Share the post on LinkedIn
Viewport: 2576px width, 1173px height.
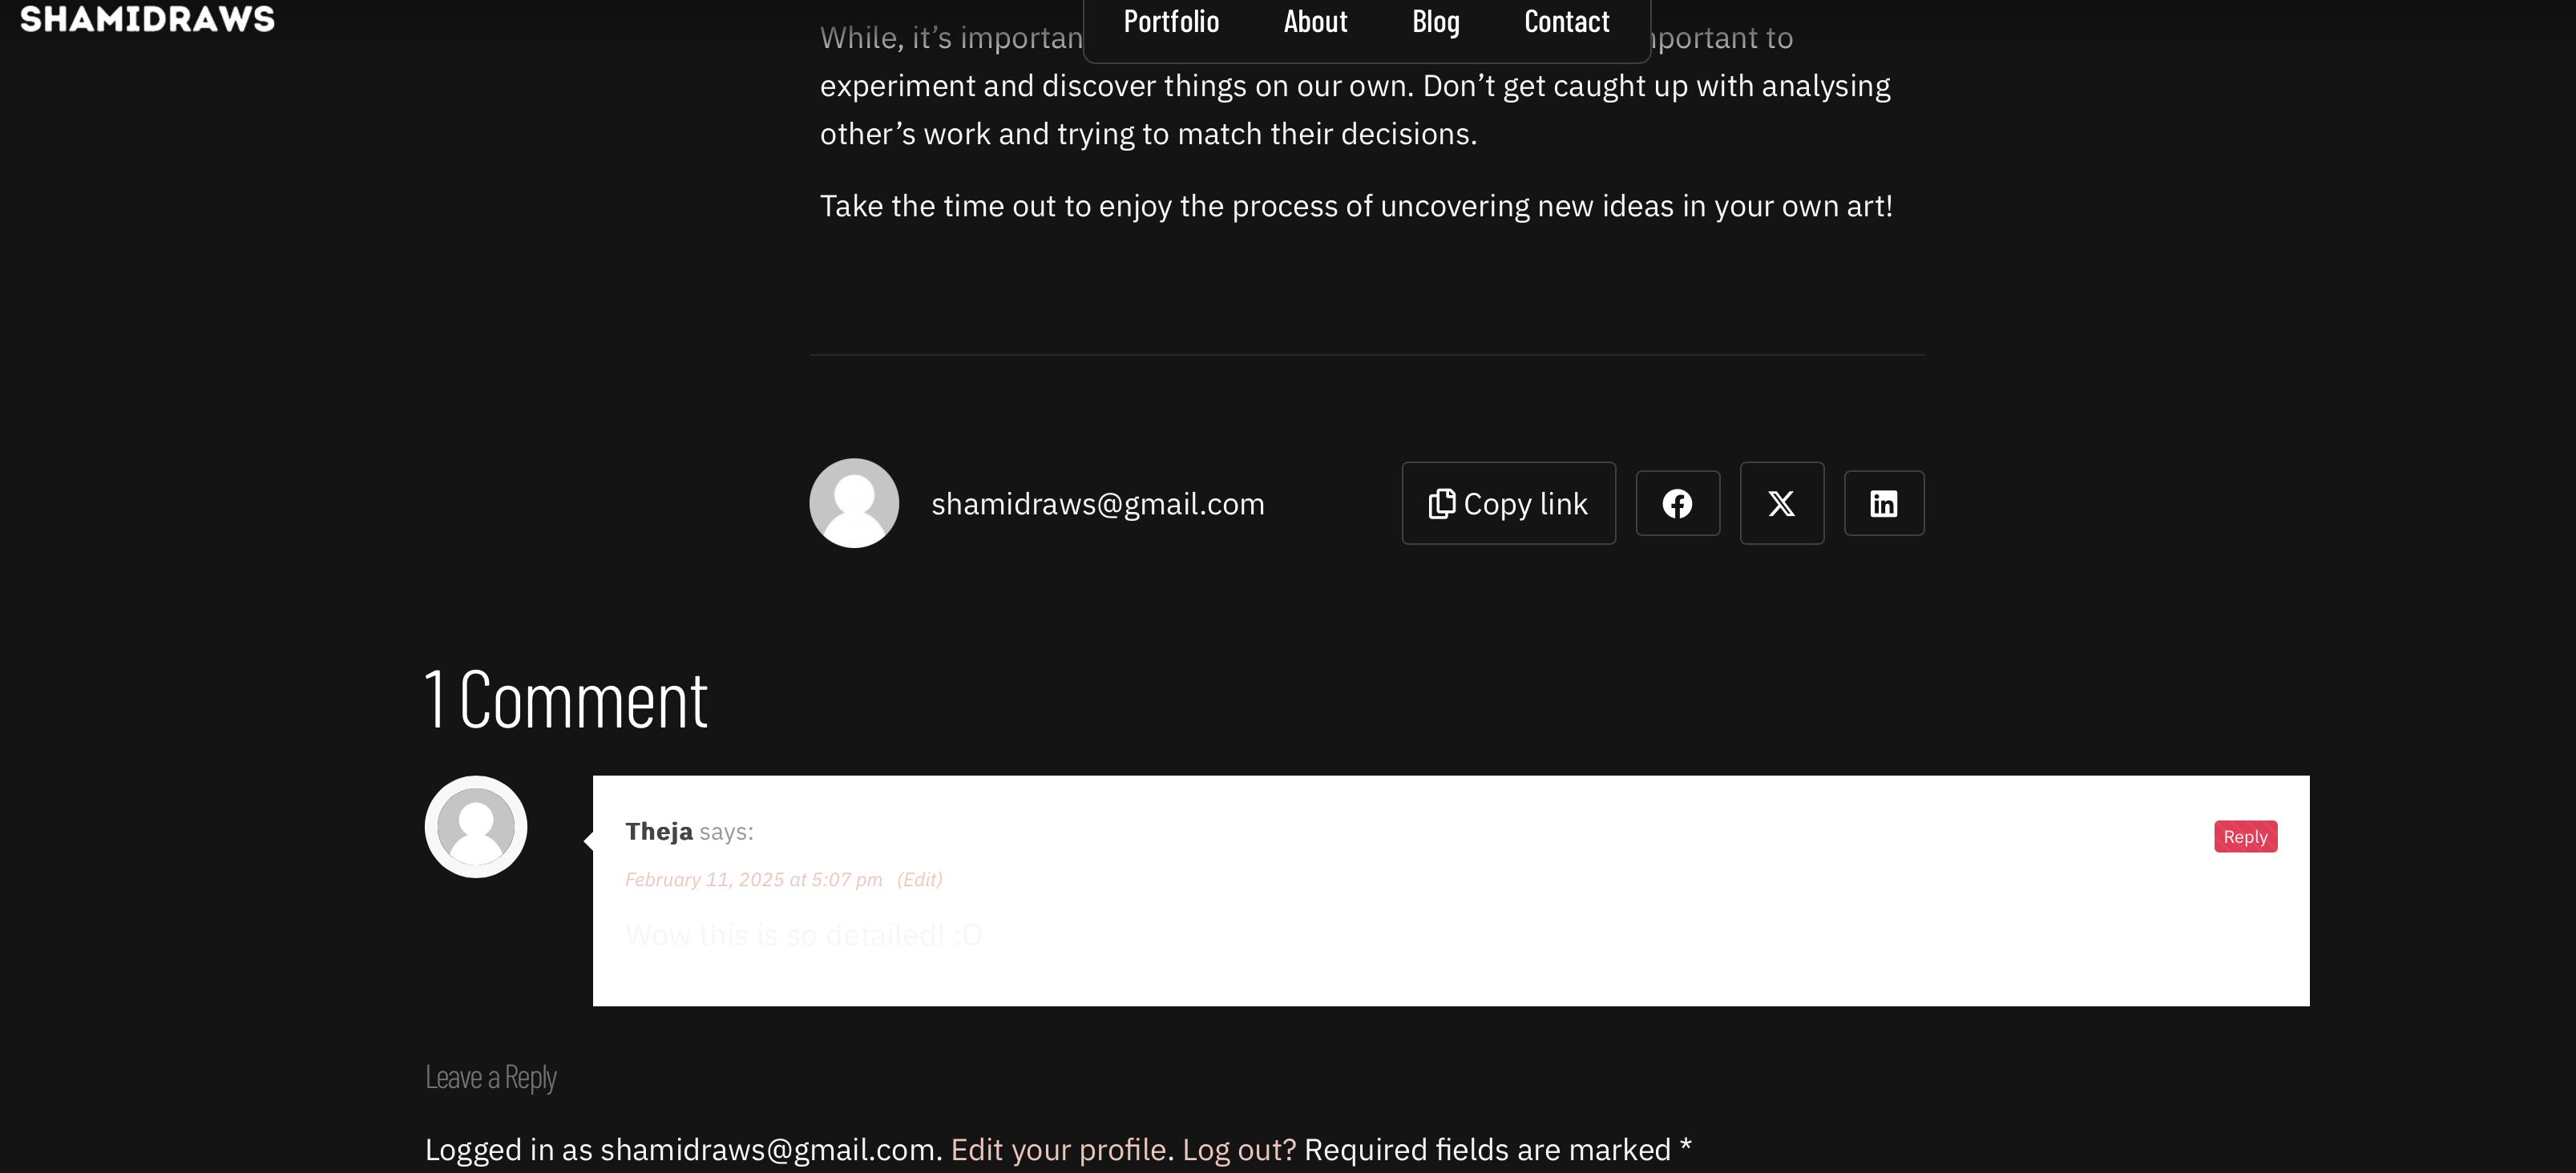click(x=1883, y=503)
